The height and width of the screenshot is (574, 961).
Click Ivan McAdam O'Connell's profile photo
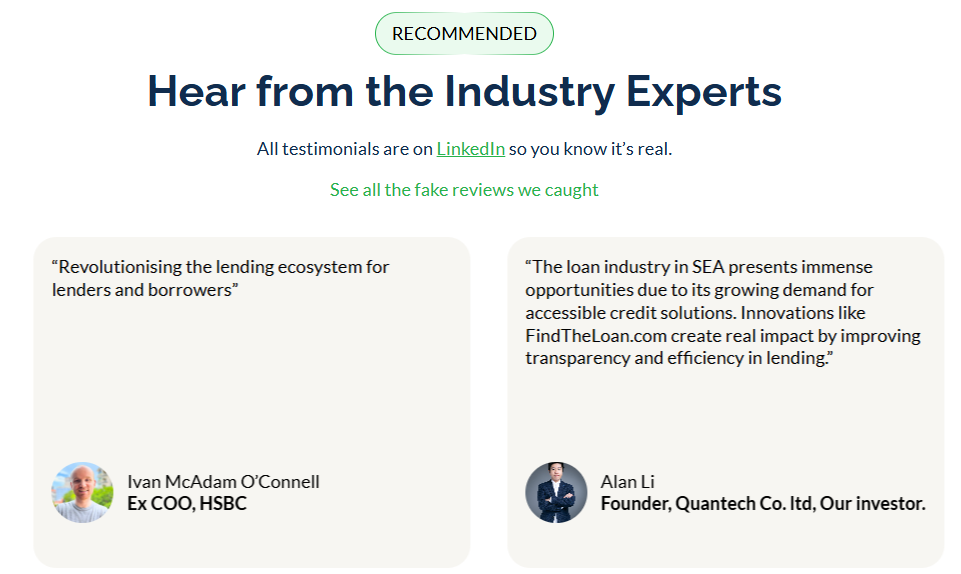82,492
